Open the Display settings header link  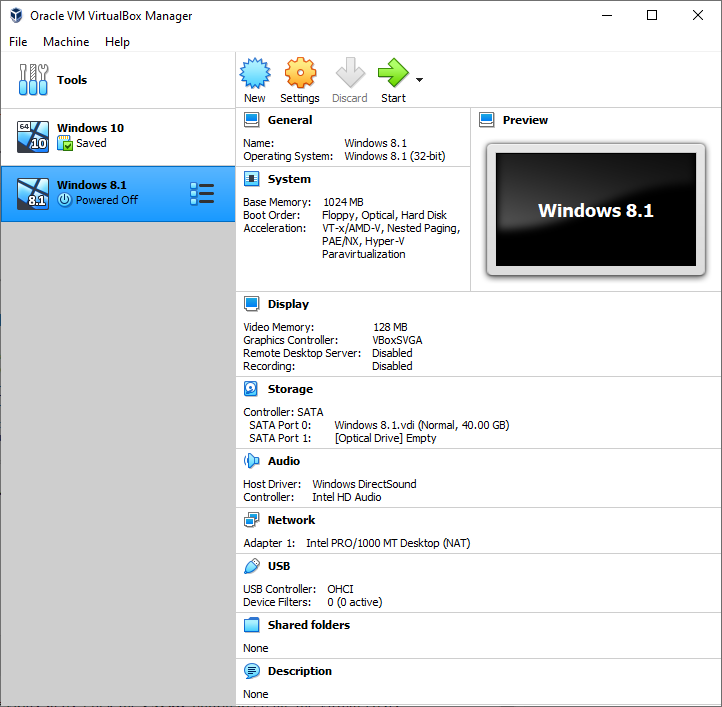288,304
